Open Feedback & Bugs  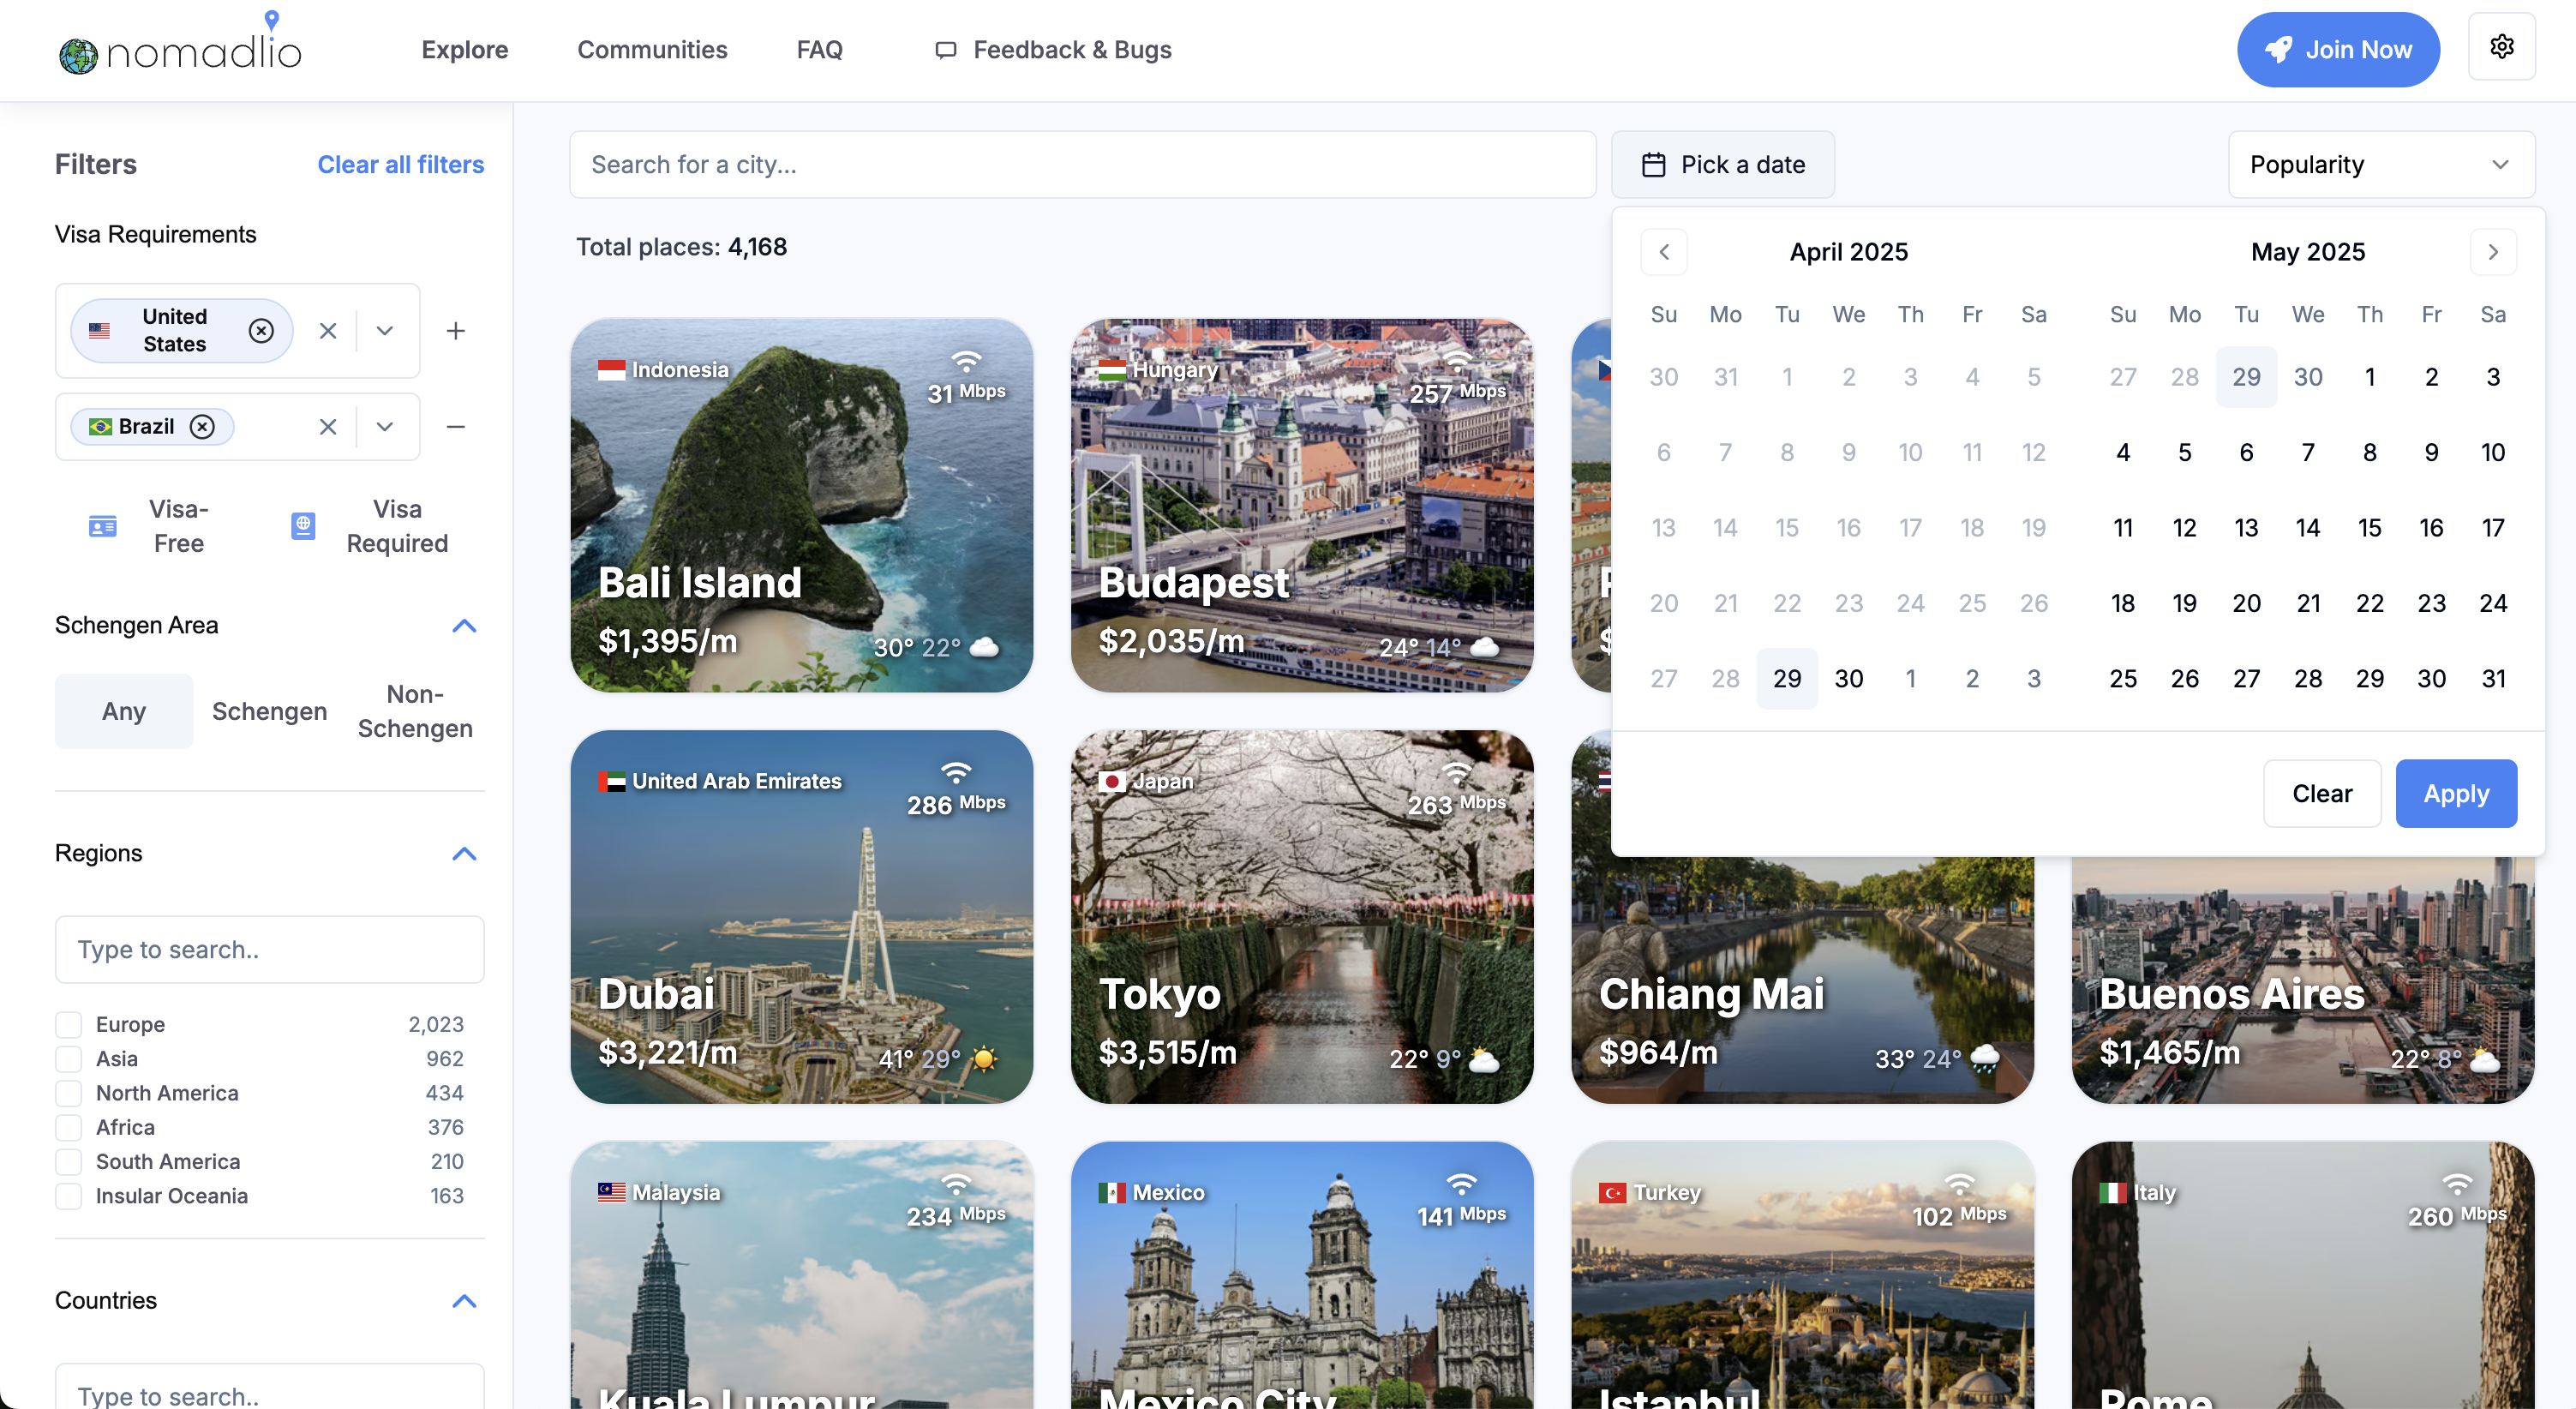point(1053,50)
